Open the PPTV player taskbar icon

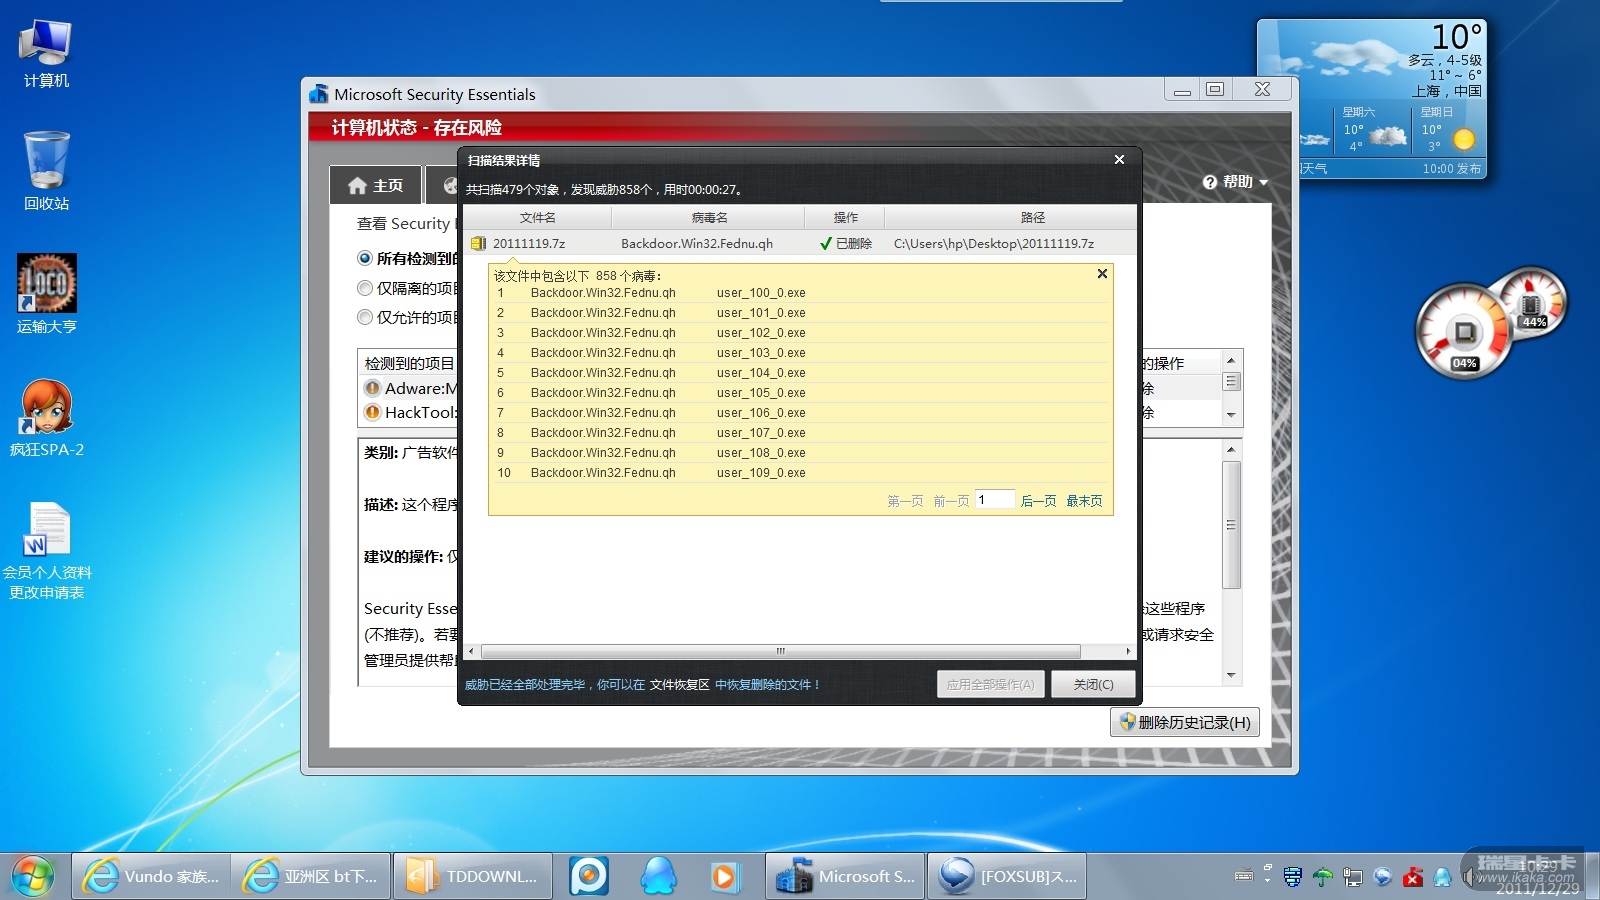click(x=589, y=876)
